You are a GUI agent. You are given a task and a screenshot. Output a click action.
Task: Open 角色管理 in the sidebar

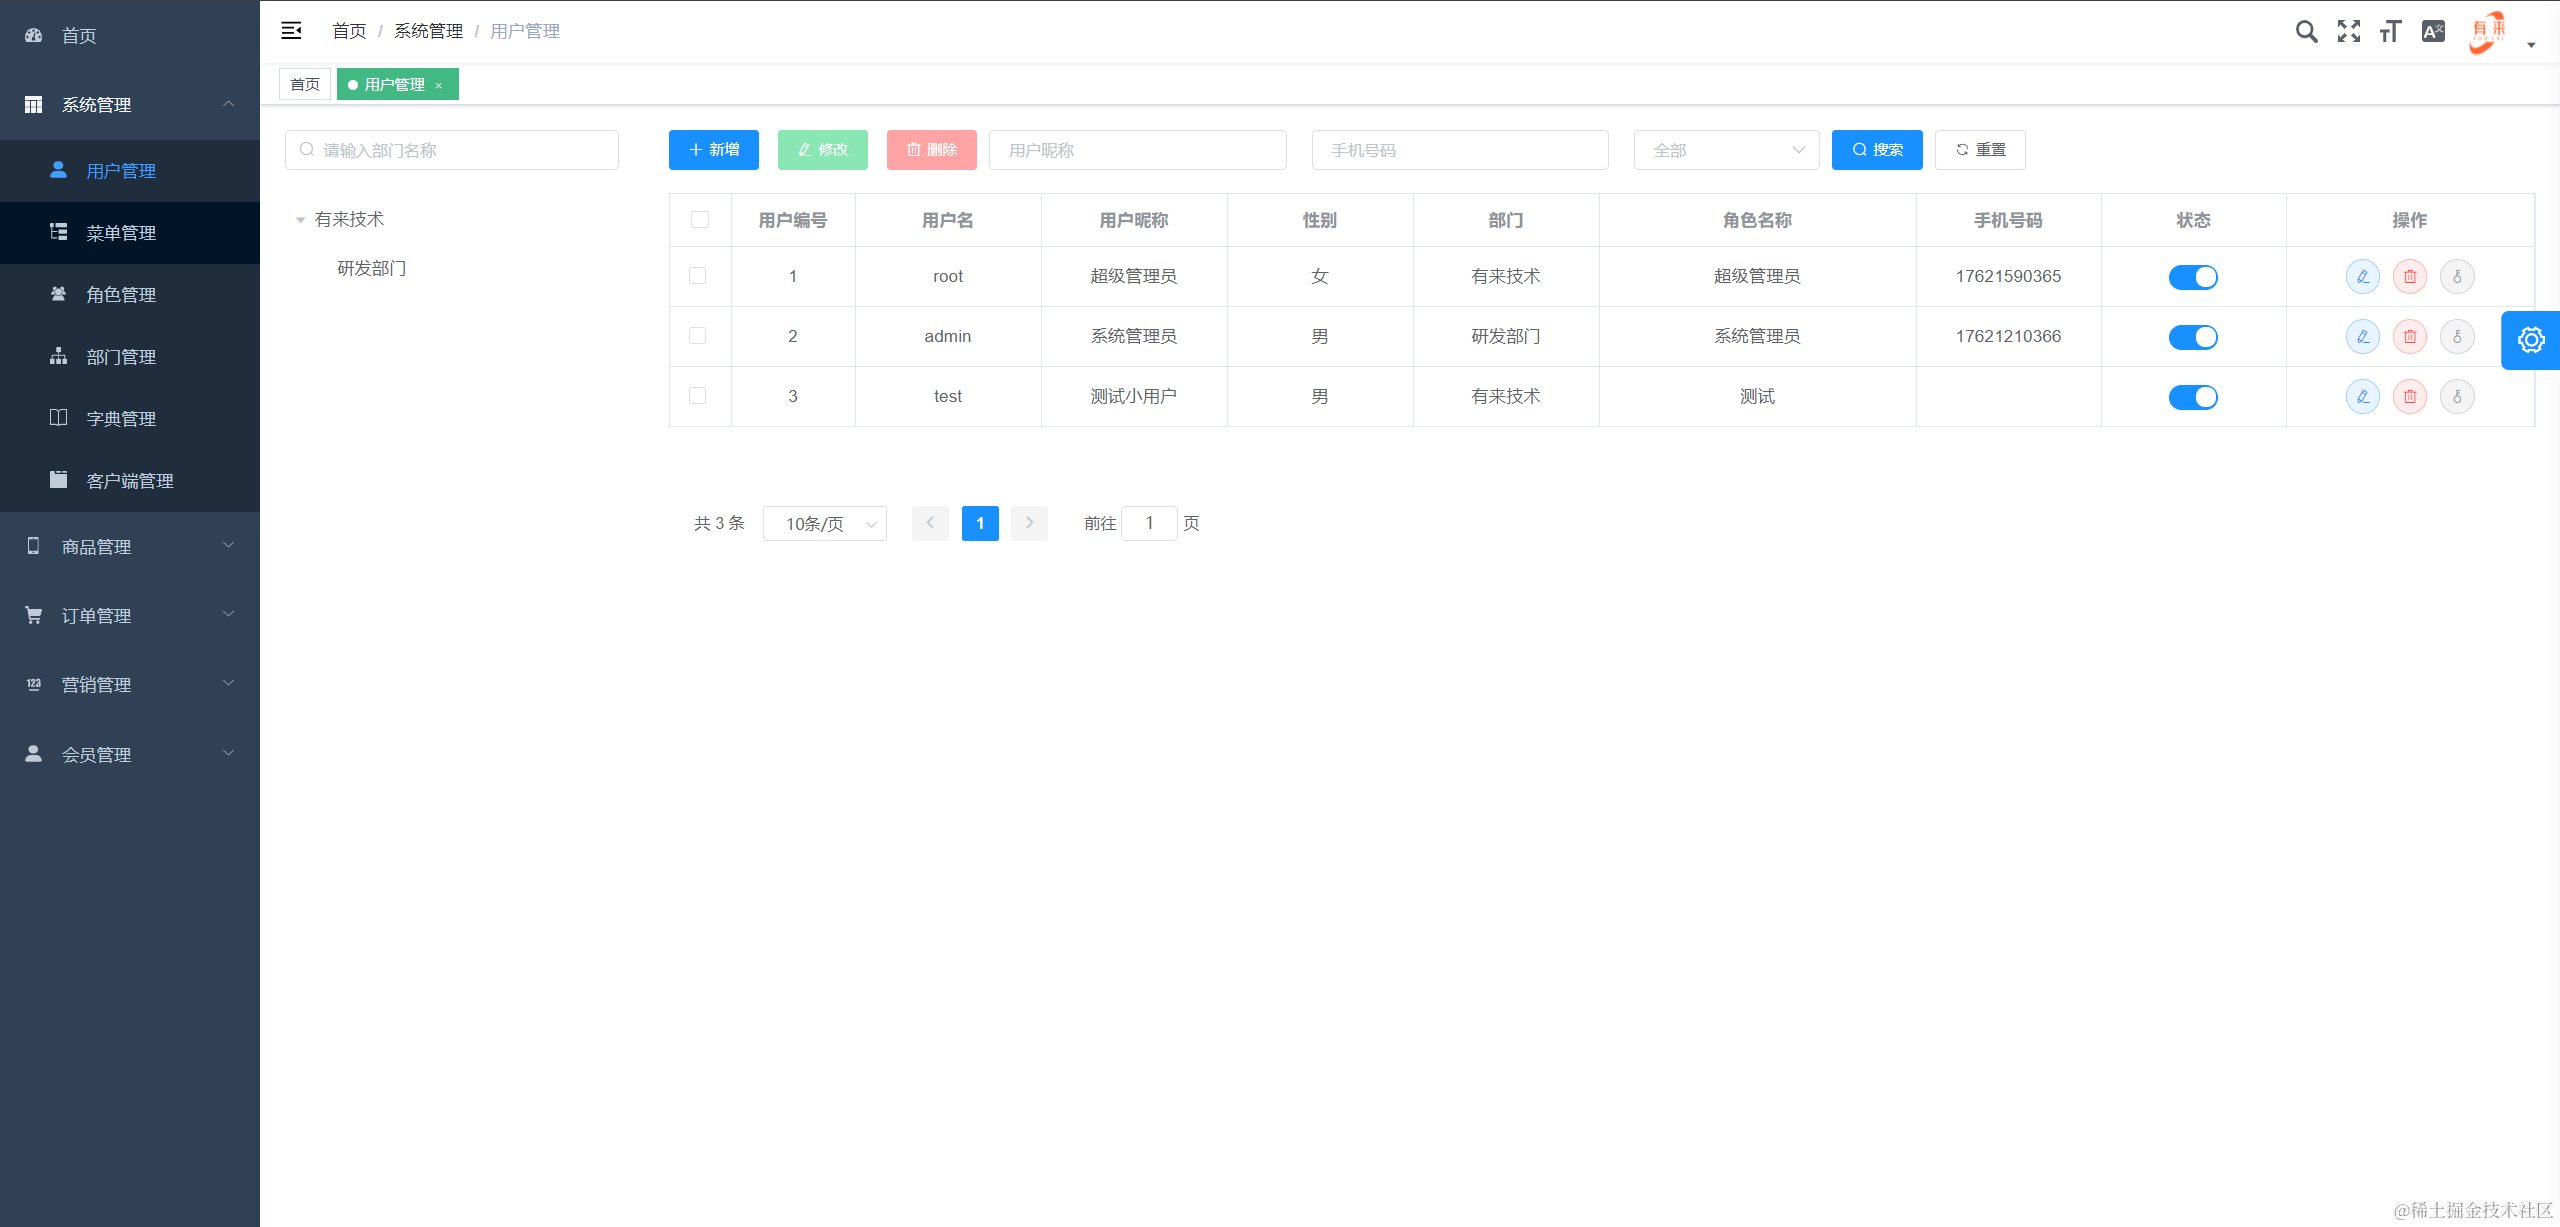click(x=121, y=295)
